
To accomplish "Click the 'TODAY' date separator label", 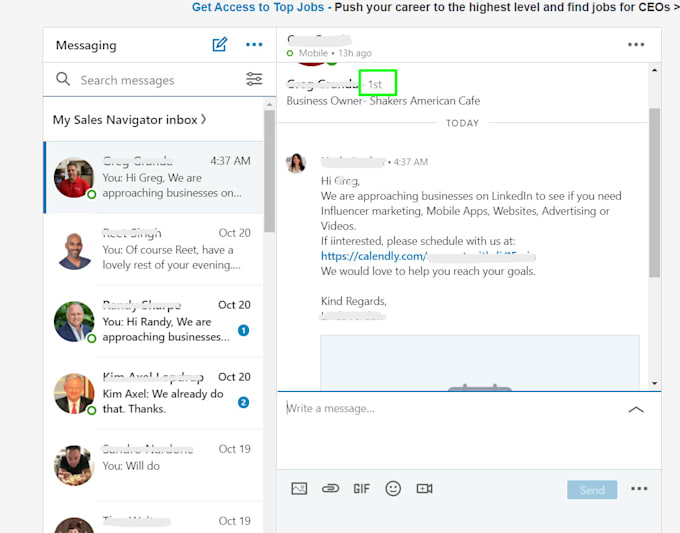I will click(x=462, y=123).
